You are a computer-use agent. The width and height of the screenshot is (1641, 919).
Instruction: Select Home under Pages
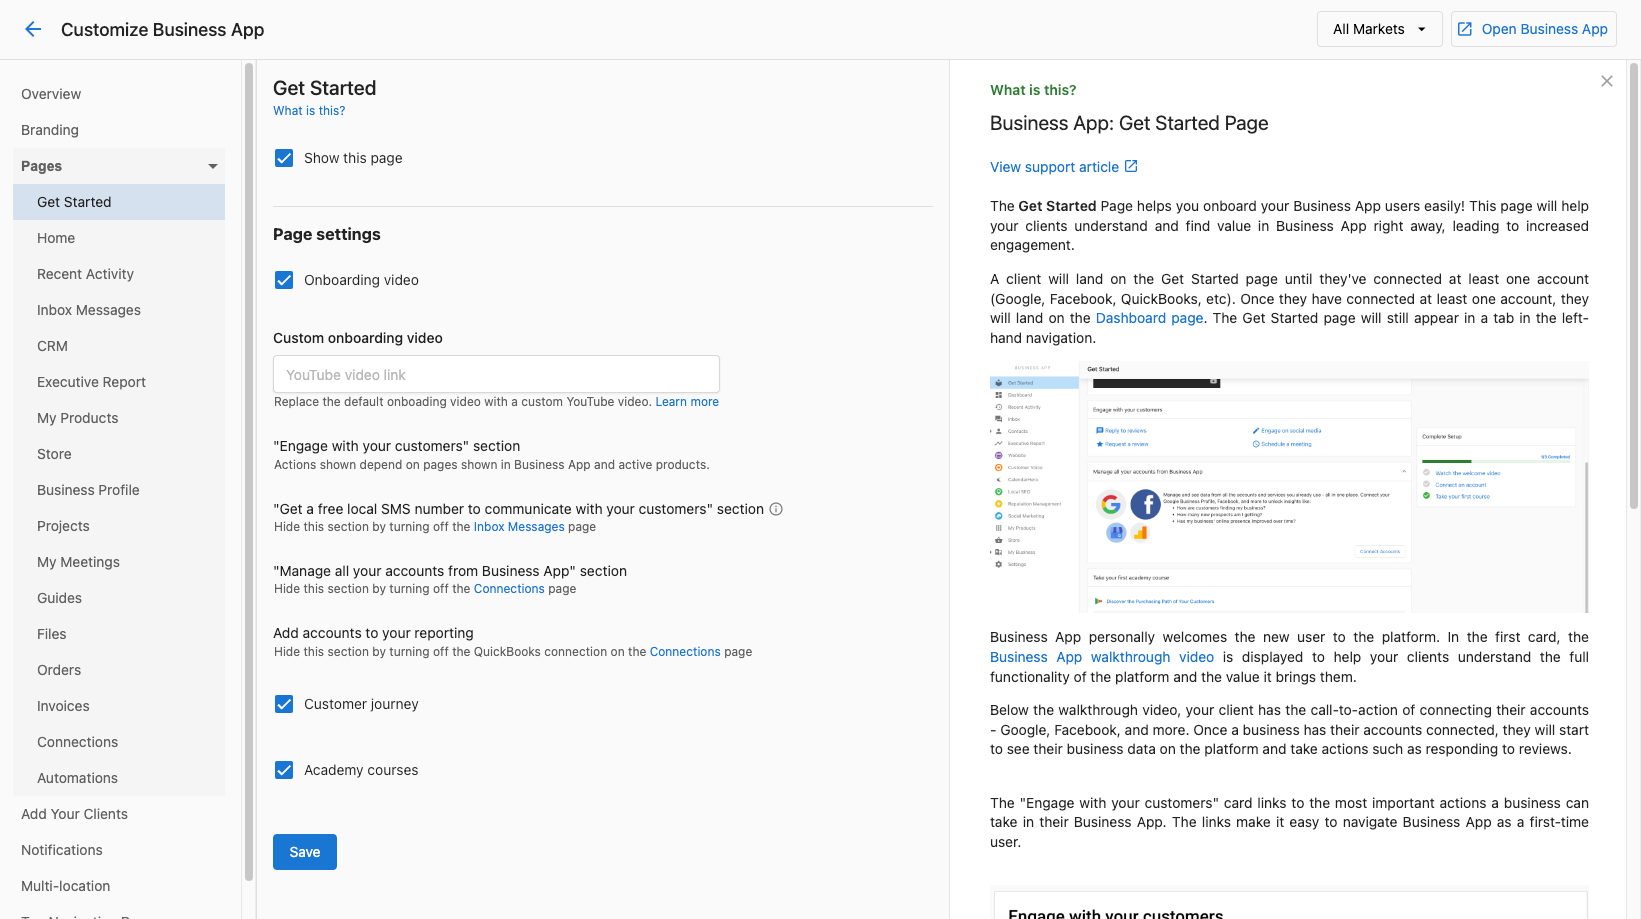(x=119, y=238)
